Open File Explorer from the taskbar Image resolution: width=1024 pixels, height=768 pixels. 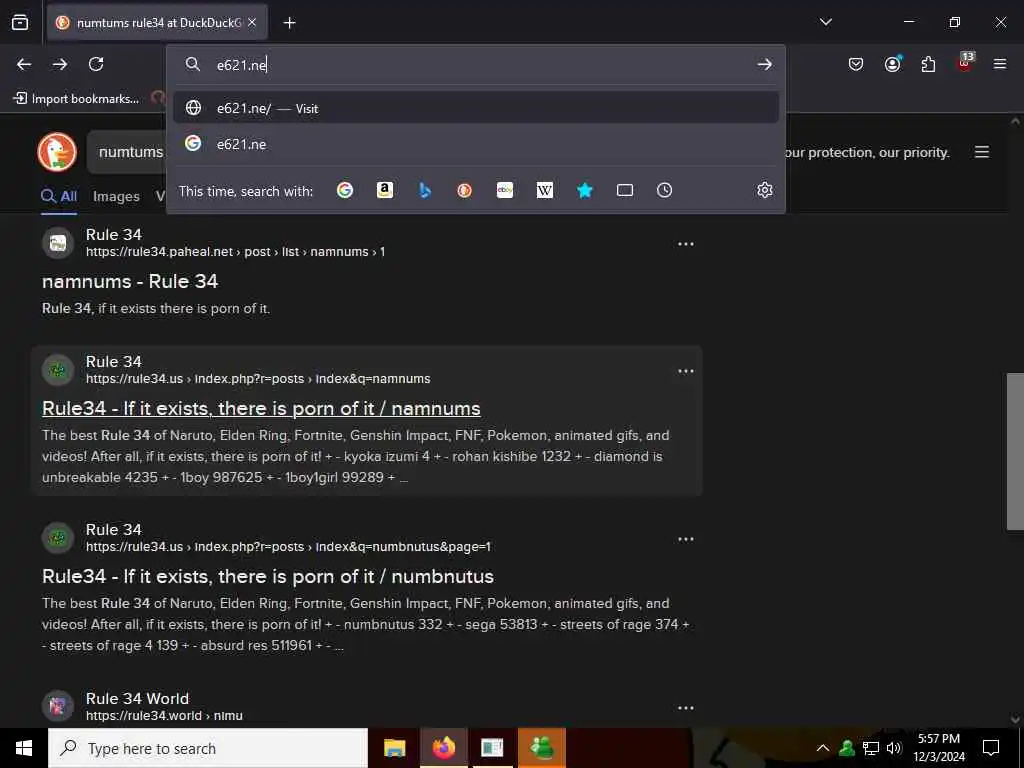(x=394, y=748)
